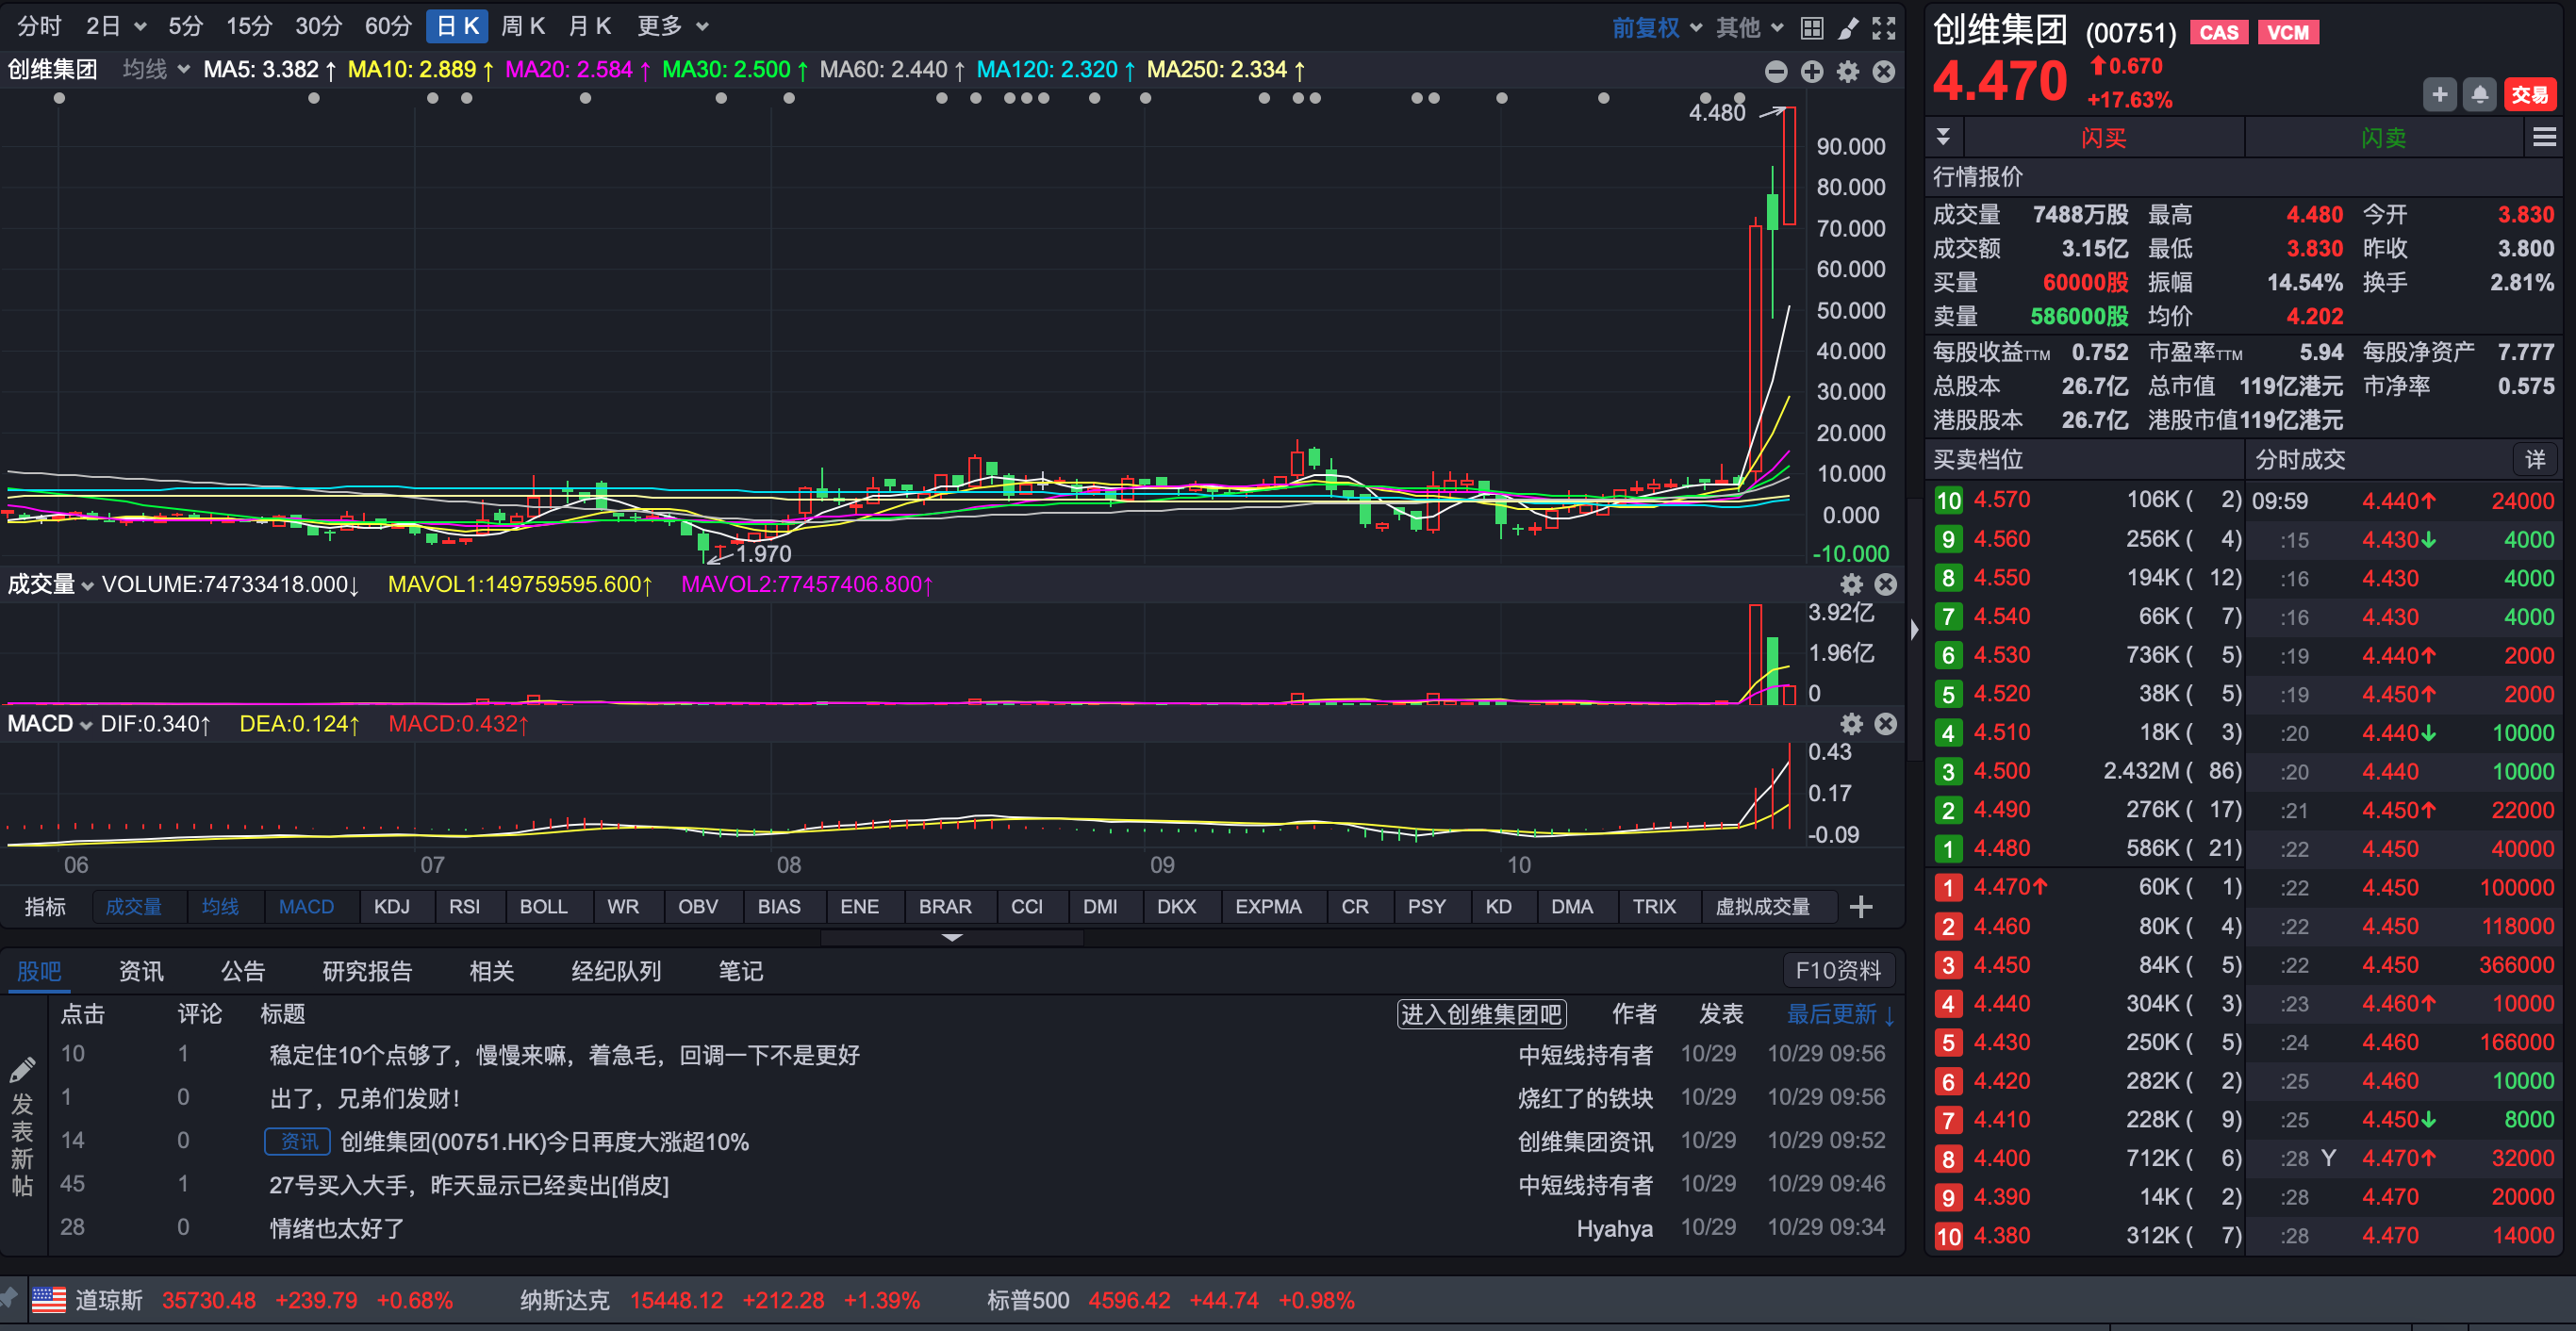Close the MACD indicator panel
2576x1331 pixels.
point(1885,724)
